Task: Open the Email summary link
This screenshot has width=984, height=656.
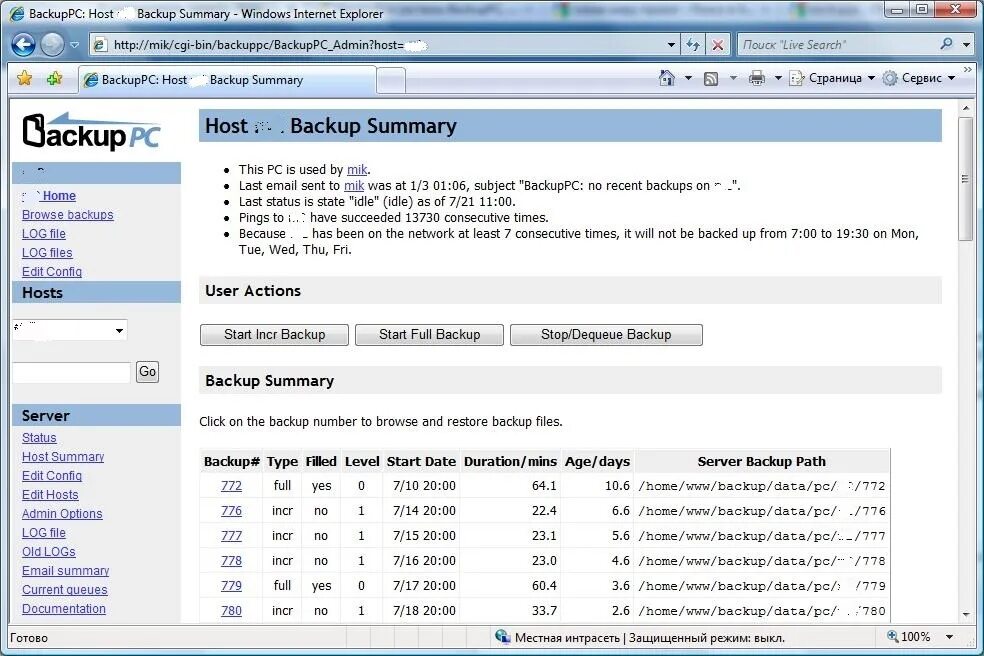Action: click(65, 571)
